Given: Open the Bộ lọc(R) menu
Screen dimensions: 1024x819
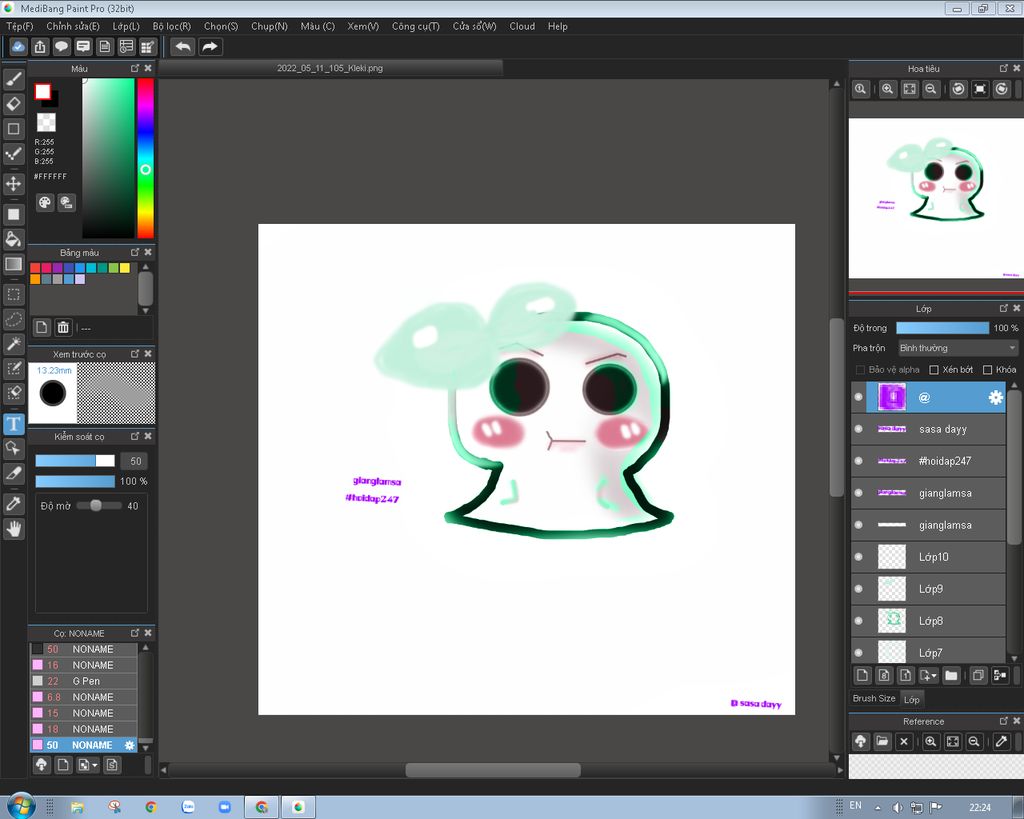Looking at the screenshot, I should pyautogui.click(x=172, y=26).
